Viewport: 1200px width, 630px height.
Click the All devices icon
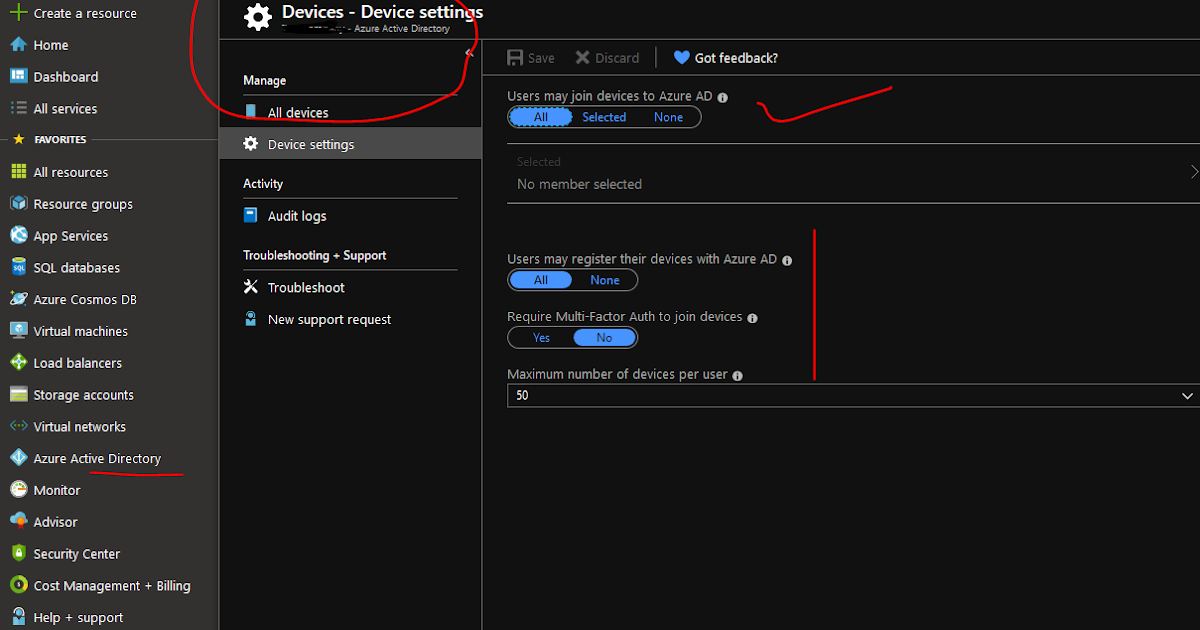click(x=251, y=112)
